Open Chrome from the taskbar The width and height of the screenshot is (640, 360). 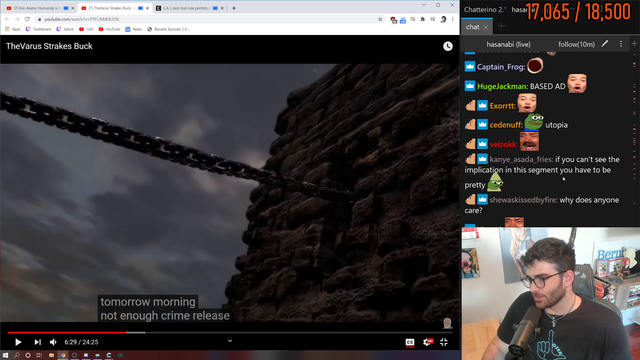(63, 355)
